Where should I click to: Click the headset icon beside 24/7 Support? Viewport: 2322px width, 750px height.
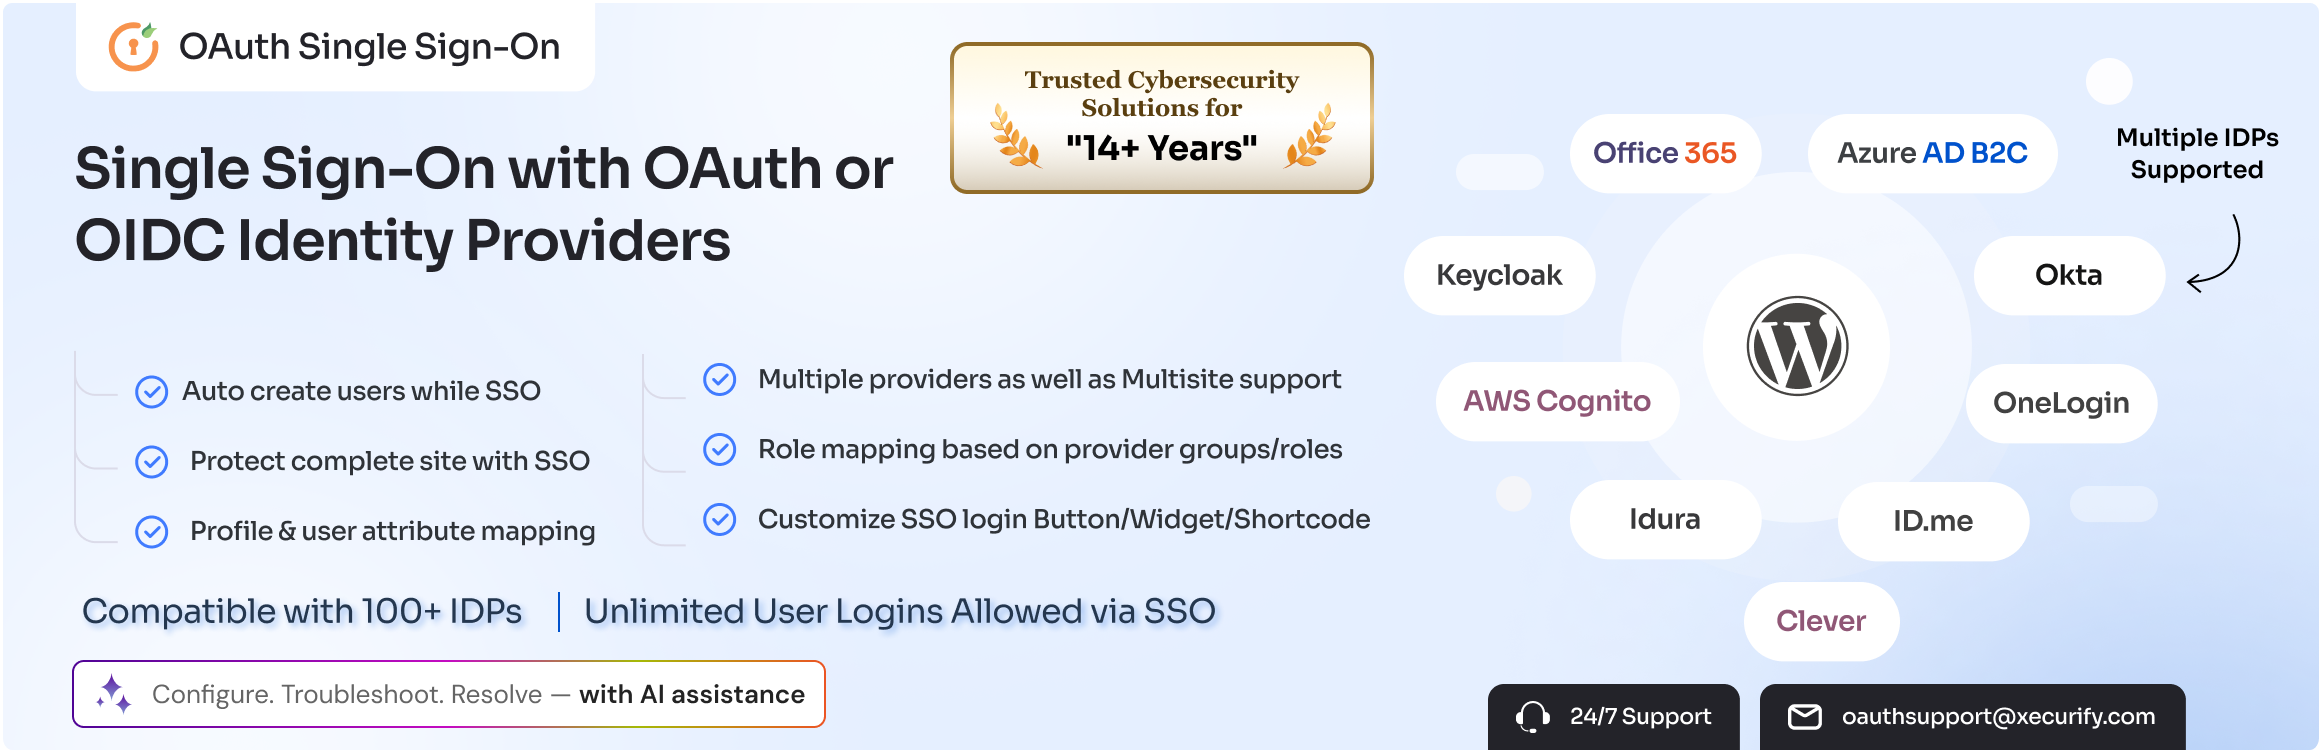click(x=1532, y=716)
